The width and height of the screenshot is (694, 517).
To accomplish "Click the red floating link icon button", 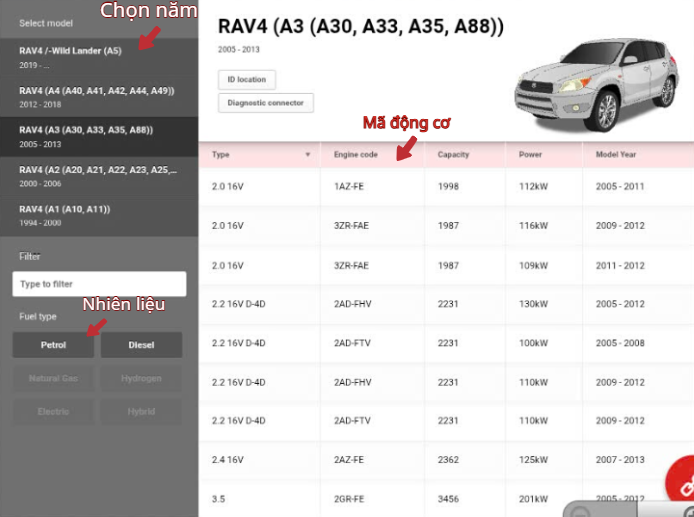I will pos(682,483).
